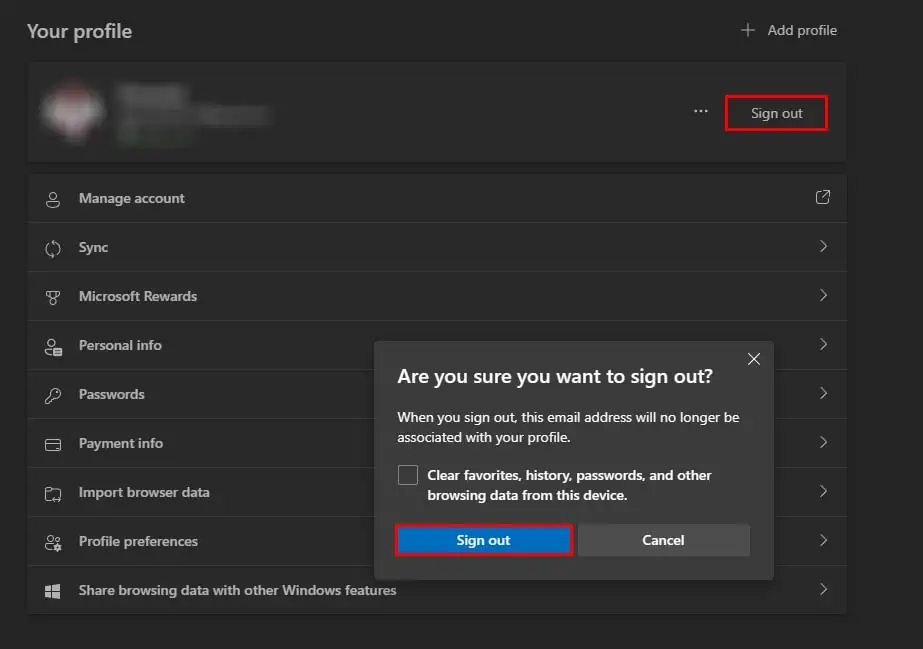Cancel the sign out dialog
This screenshot has height=649, width=923.
click(663, 540)
